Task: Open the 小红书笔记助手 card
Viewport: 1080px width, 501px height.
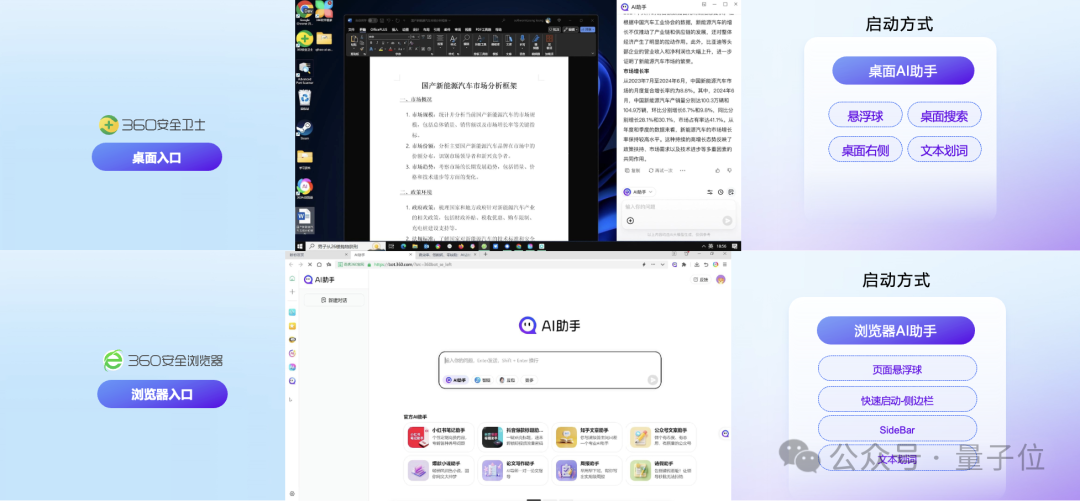Action: [x=439, y=438]
